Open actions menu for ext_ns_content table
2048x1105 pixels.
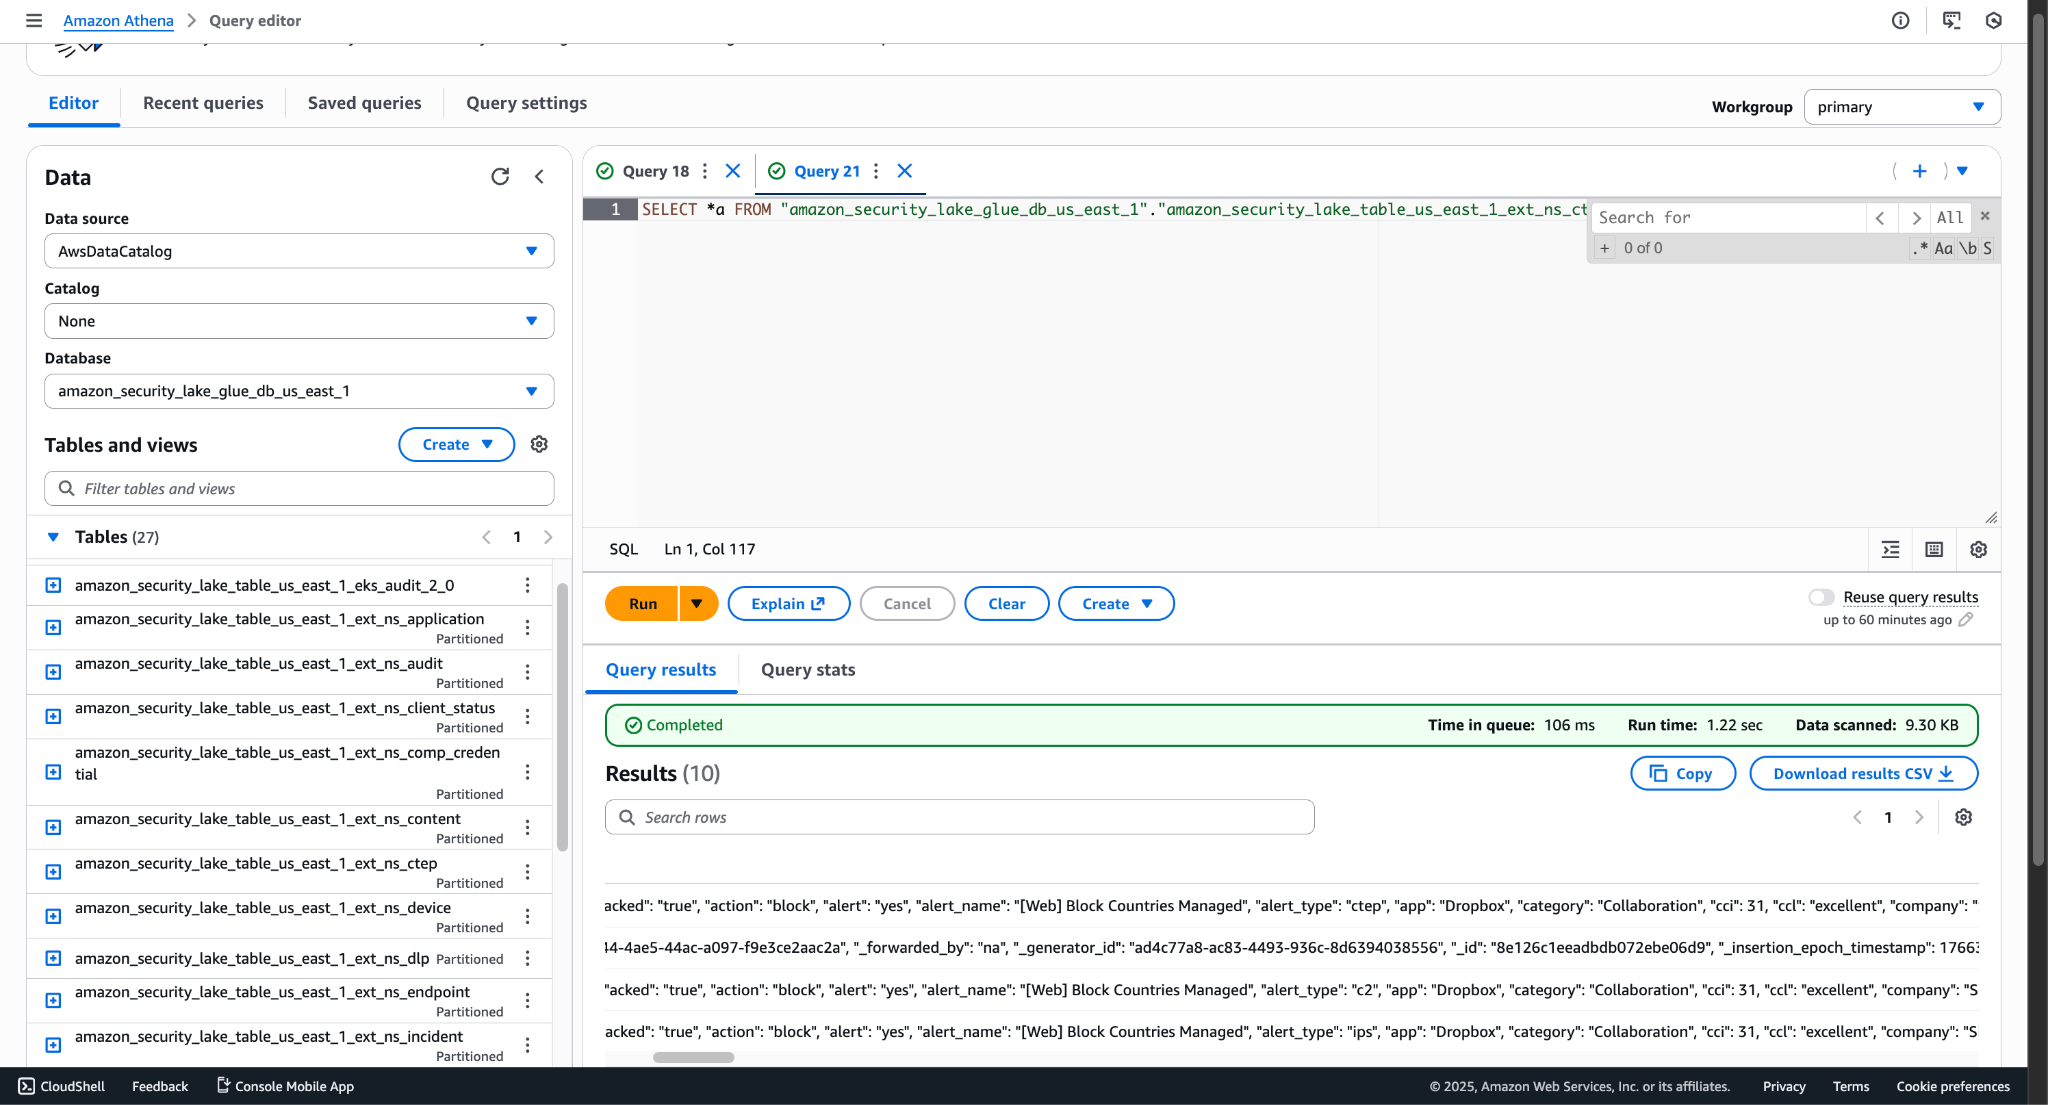pos(527,827)
